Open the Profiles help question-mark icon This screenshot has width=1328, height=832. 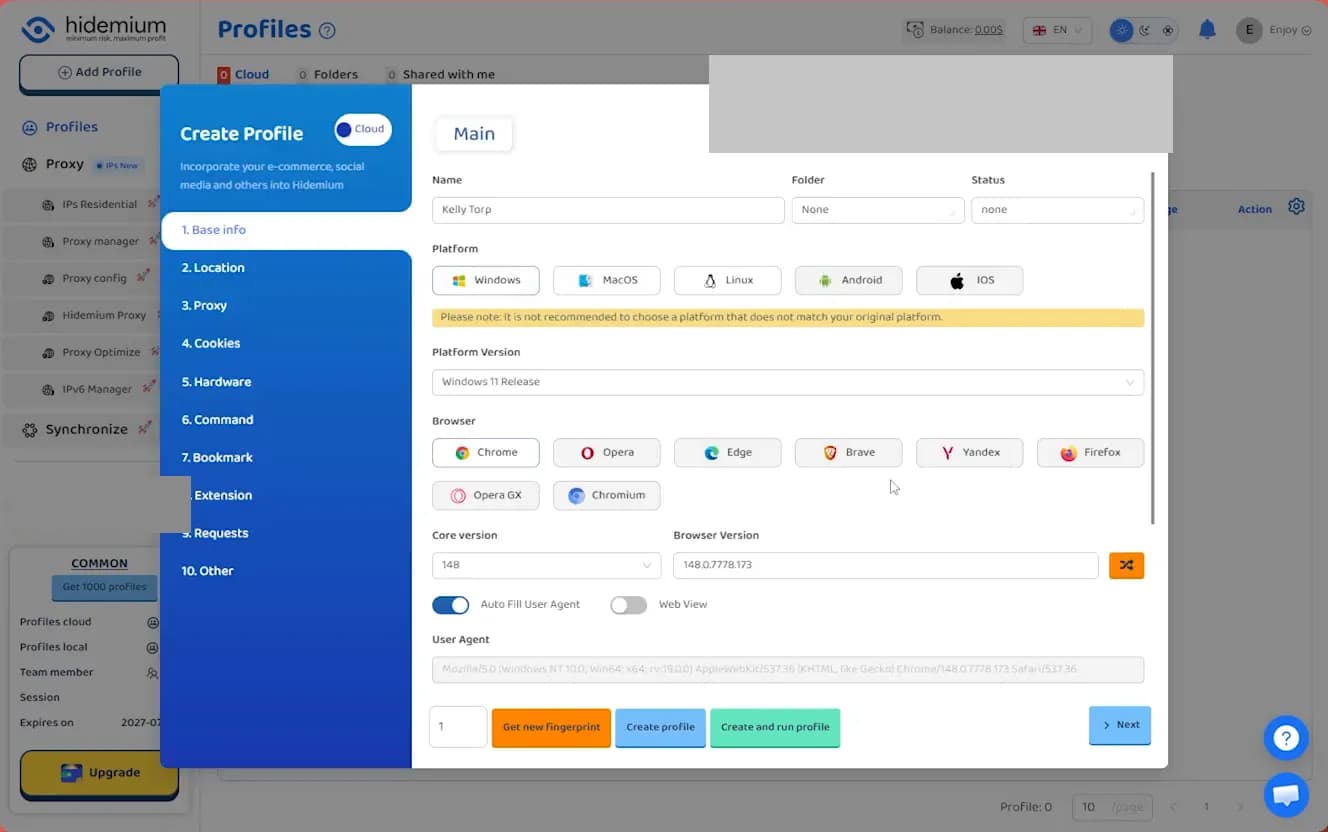[x=327, y=31]
